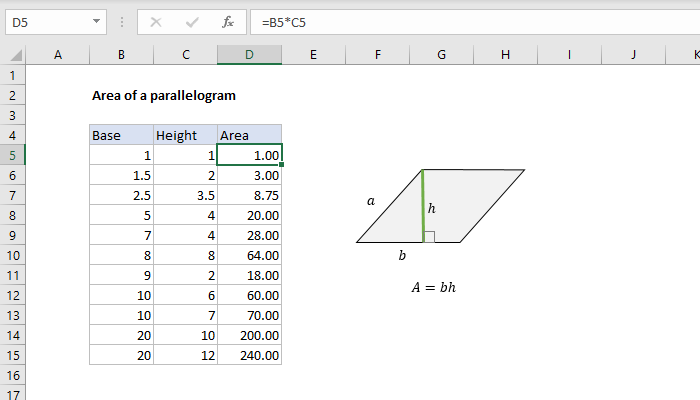Select row 2 header
Image resolution: width=700 pixels, height=400 pixels.
[x=12, y=96]
